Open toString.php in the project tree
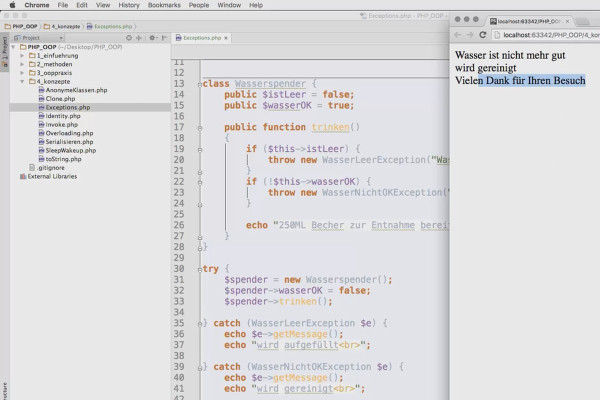The image size is (600, 400). [x=60, y=159]
